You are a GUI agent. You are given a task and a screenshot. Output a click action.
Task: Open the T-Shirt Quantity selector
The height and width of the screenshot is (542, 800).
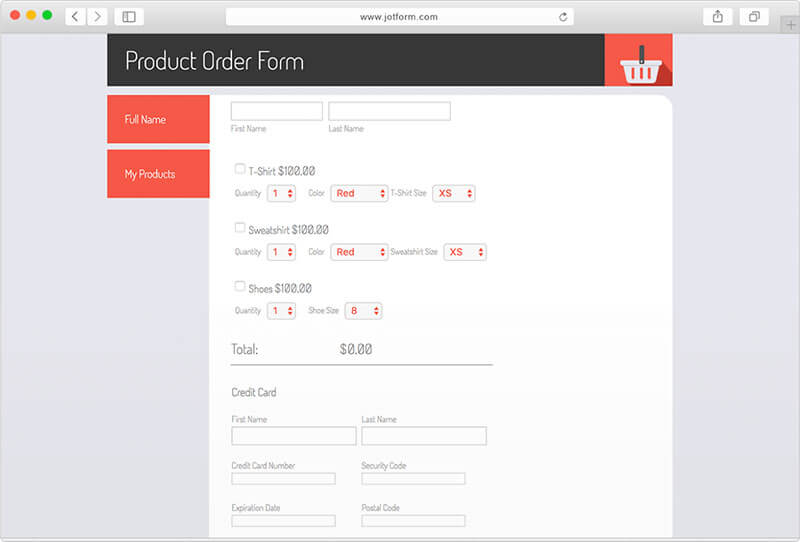coord(281,193)
